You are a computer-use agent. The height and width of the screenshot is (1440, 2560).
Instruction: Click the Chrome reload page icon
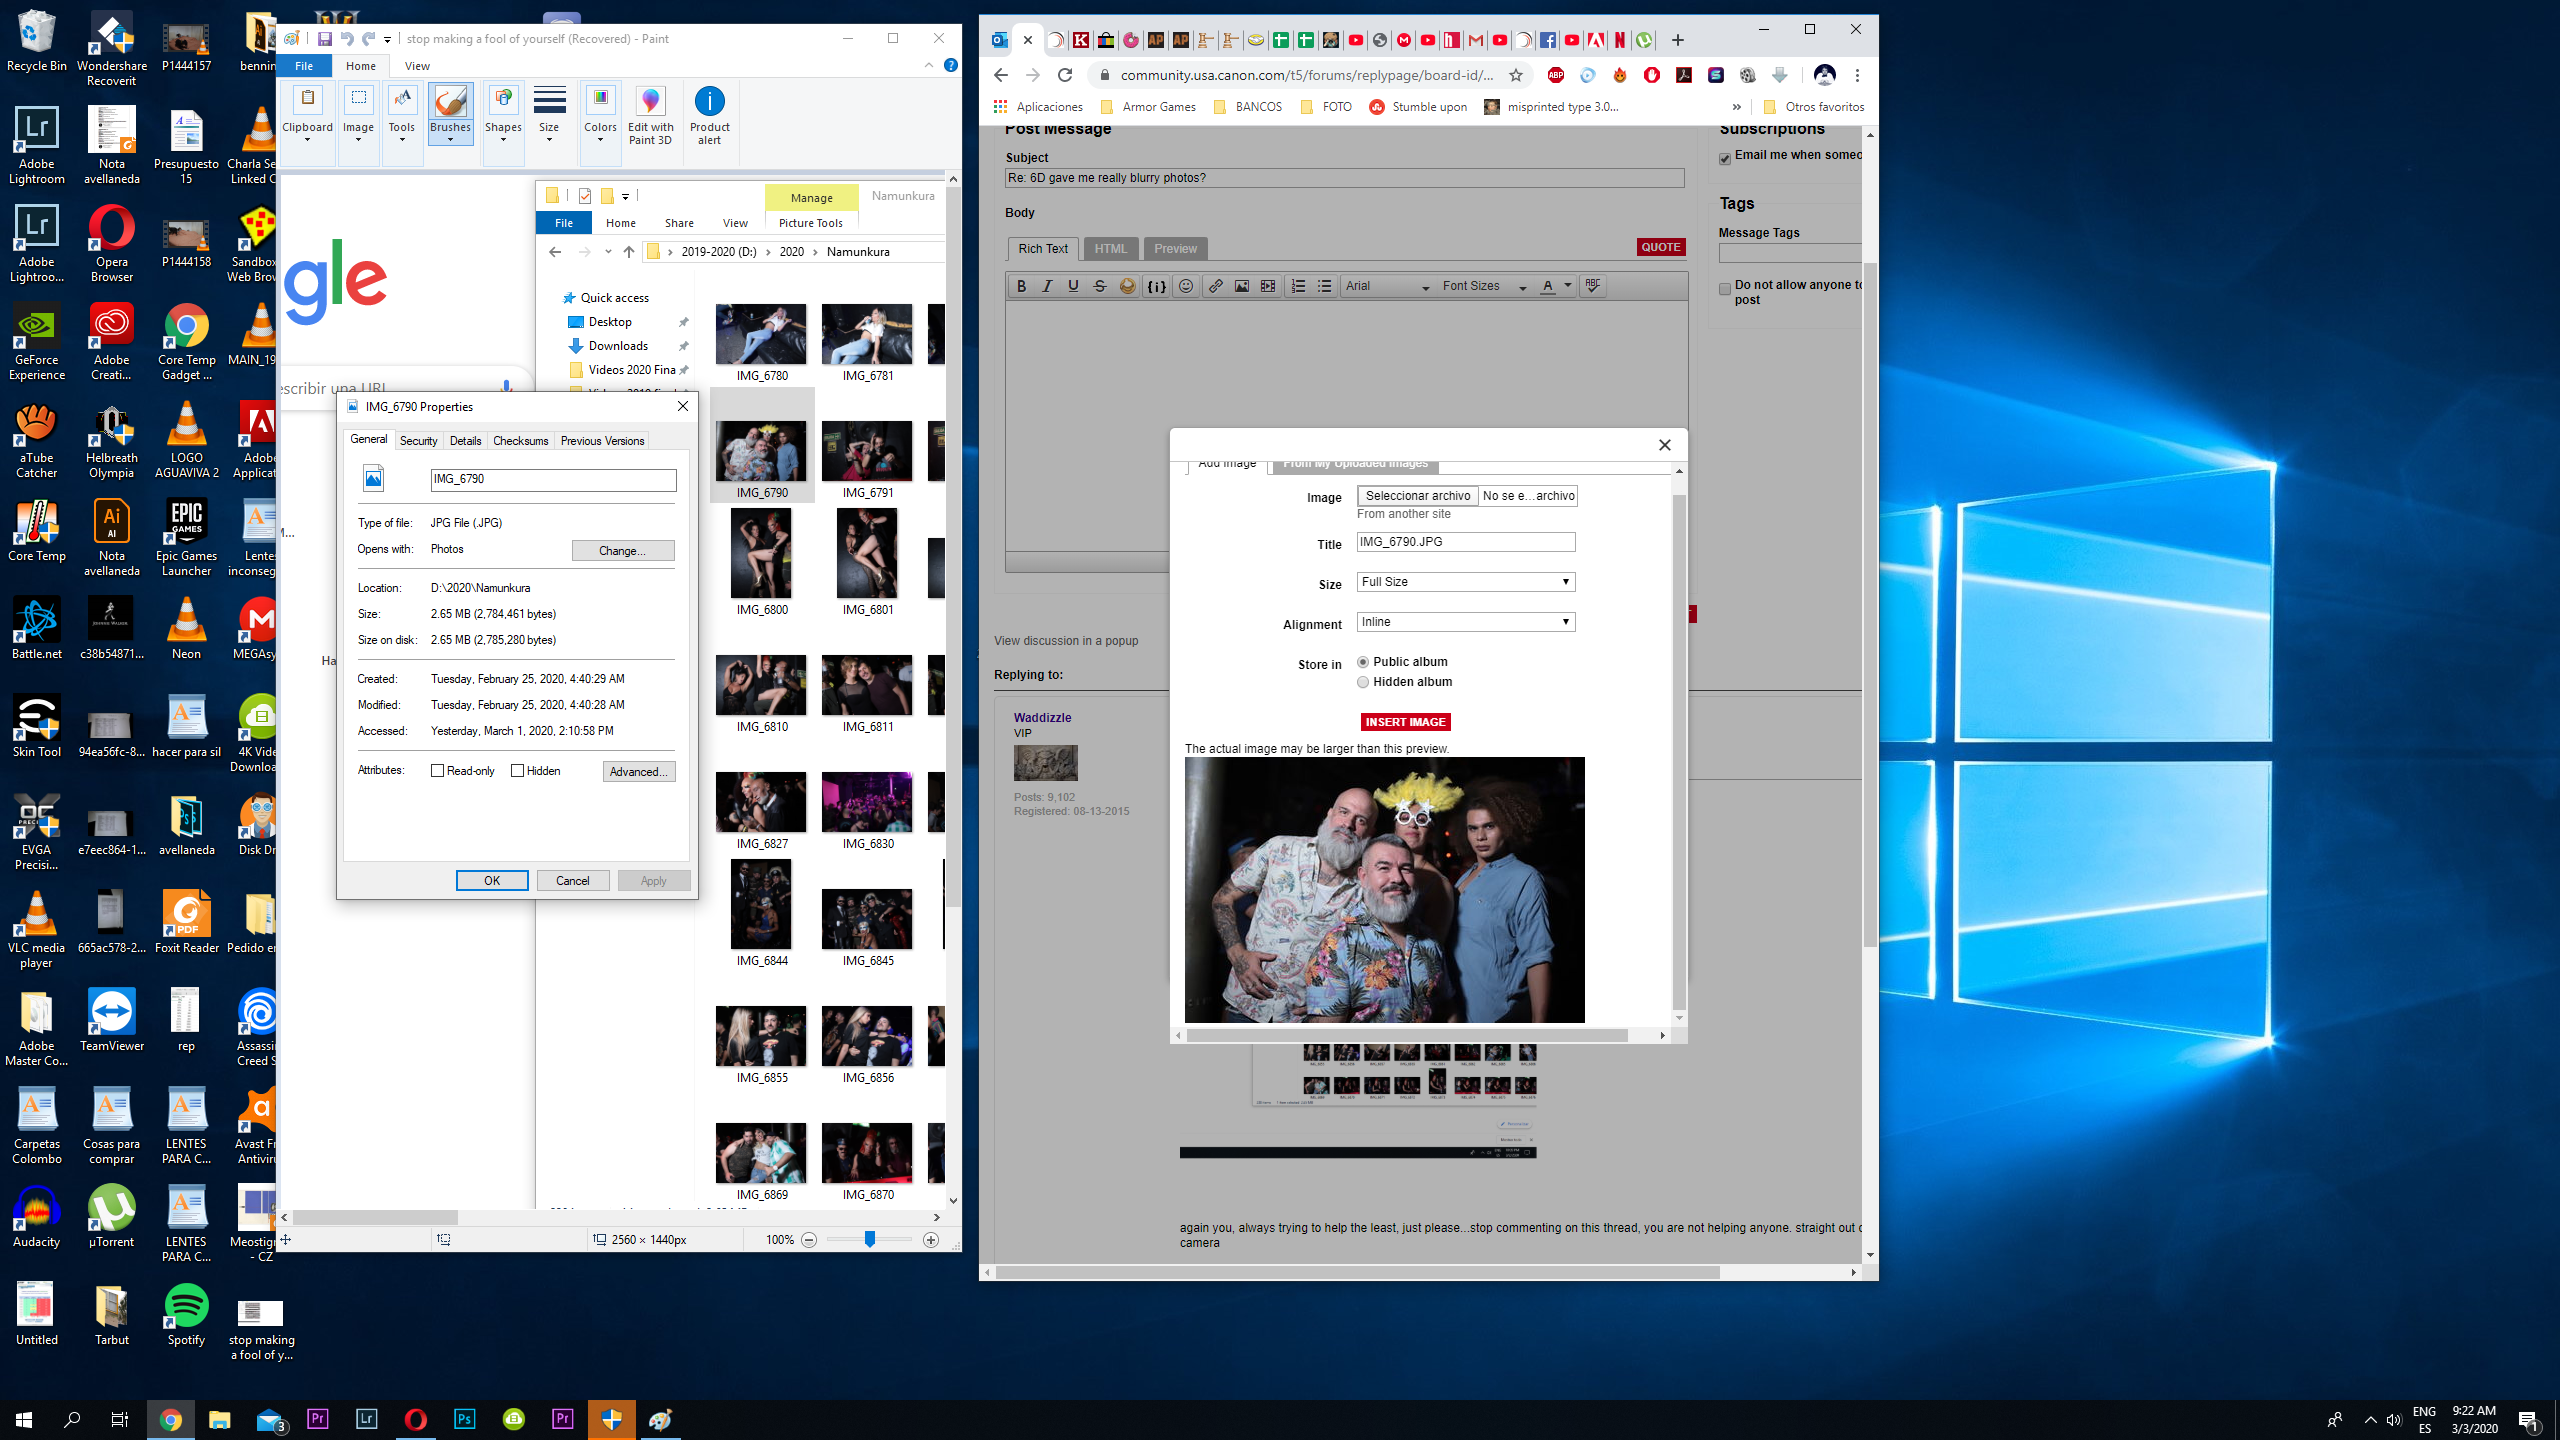tap(1065, 75)
